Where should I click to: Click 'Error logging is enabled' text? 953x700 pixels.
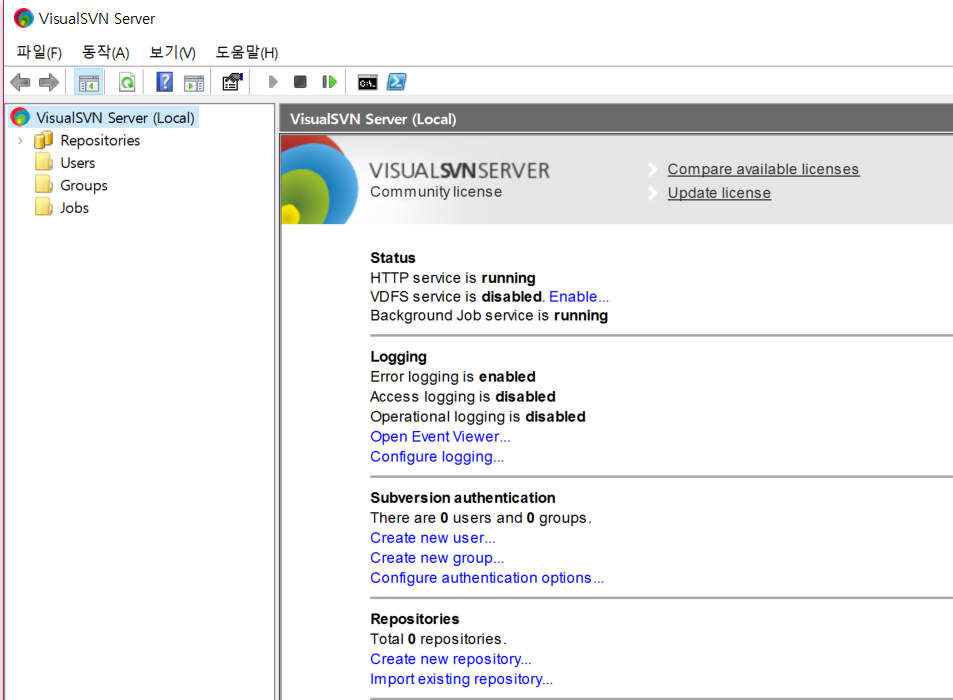coord(453,377)
